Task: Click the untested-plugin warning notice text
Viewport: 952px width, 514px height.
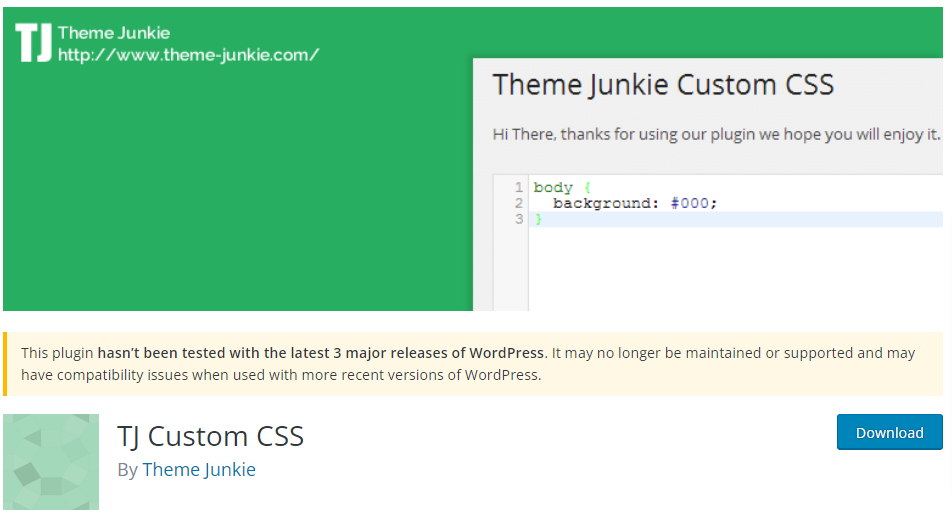Action: point(468,364)
